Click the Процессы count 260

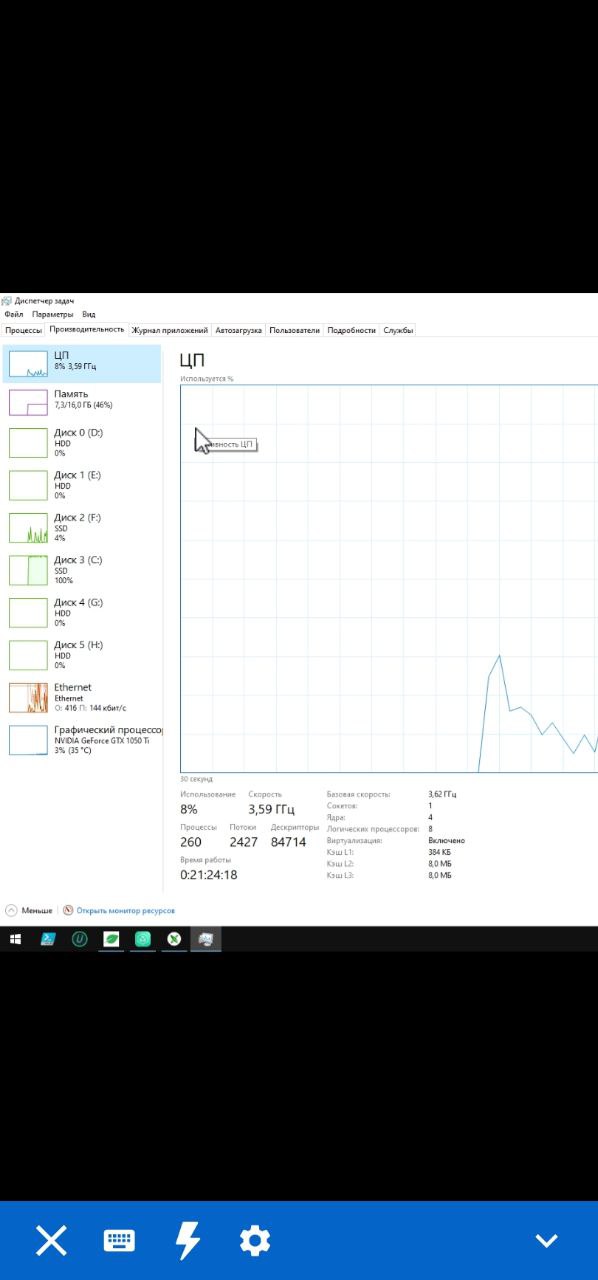click(x=191, y=842)
